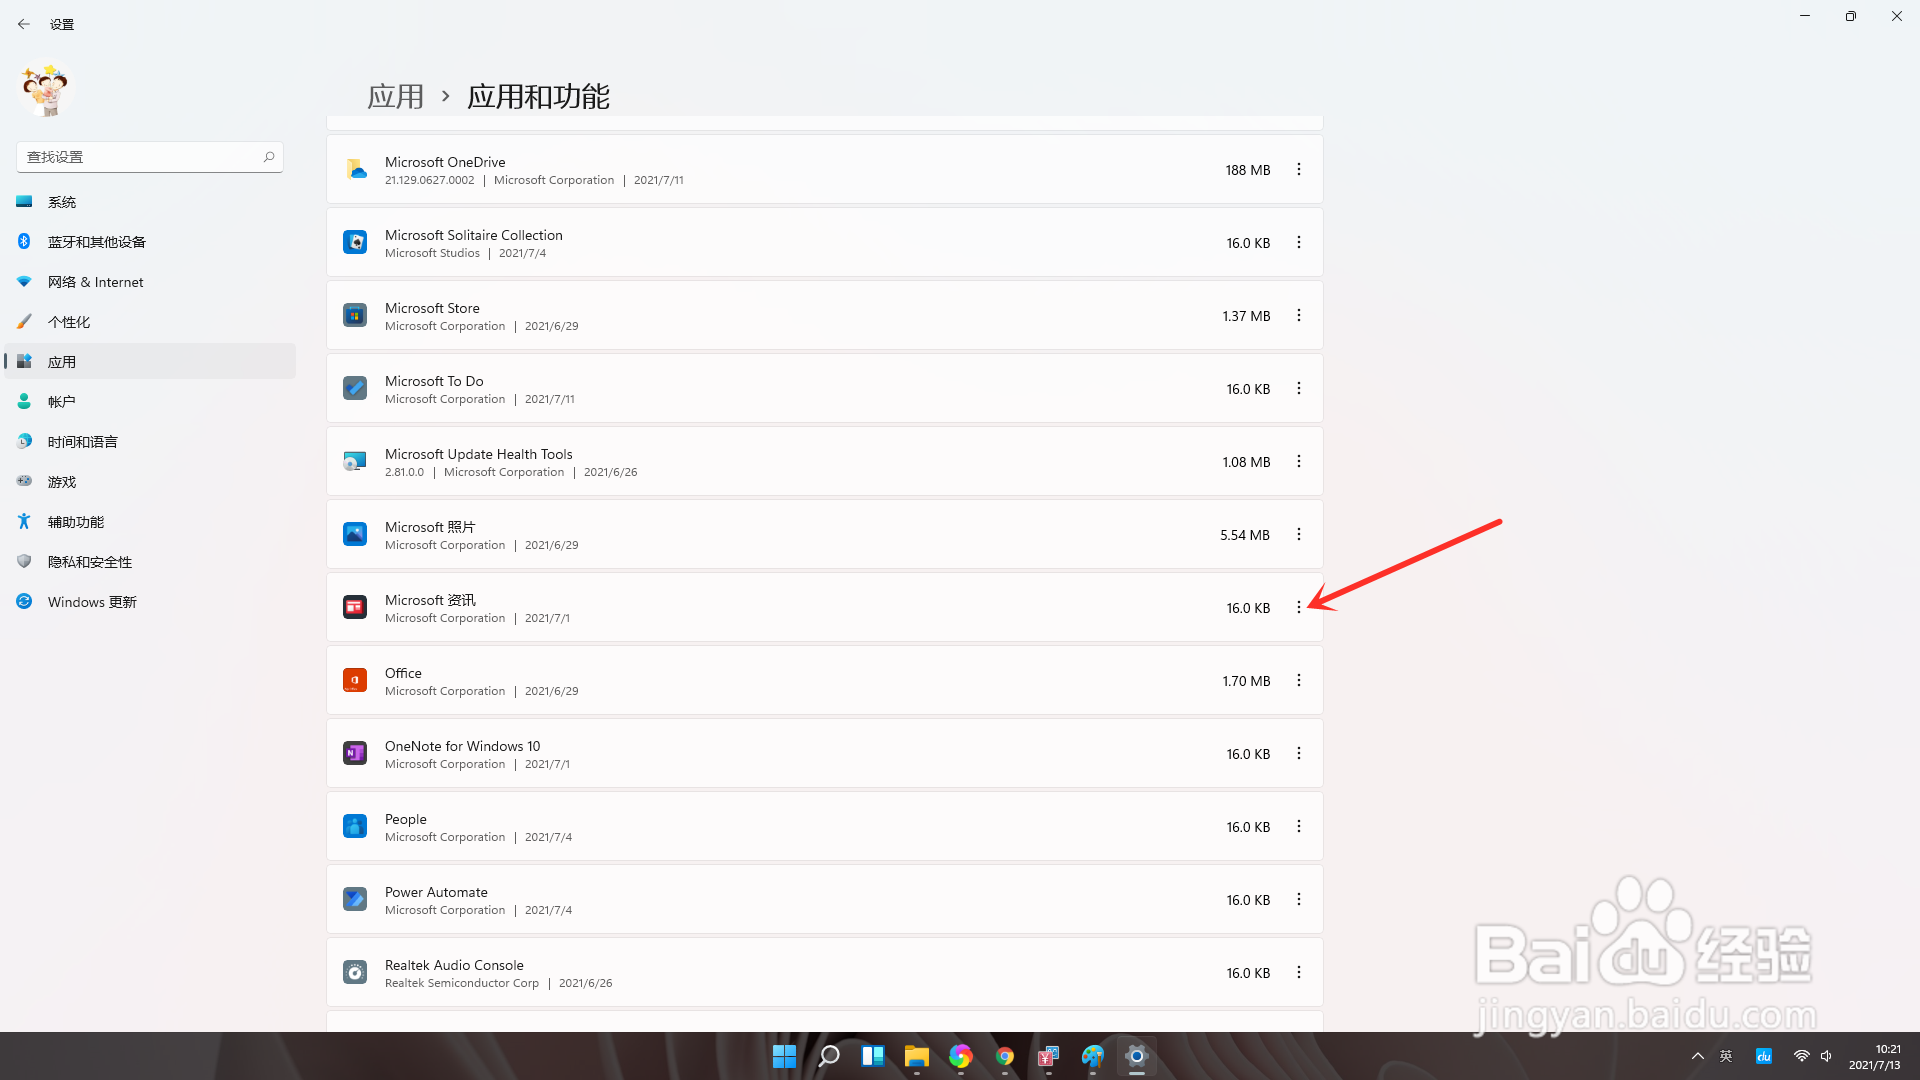Focus the 查找设置 search box

tap(150, 157)
